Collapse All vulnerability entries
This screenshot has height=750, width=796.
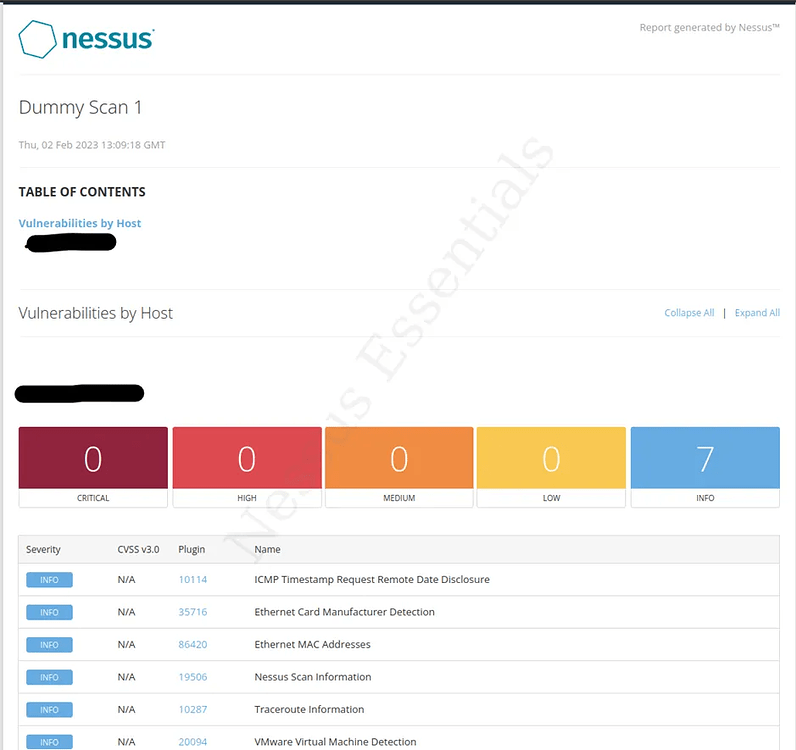(x=689, y=313)
